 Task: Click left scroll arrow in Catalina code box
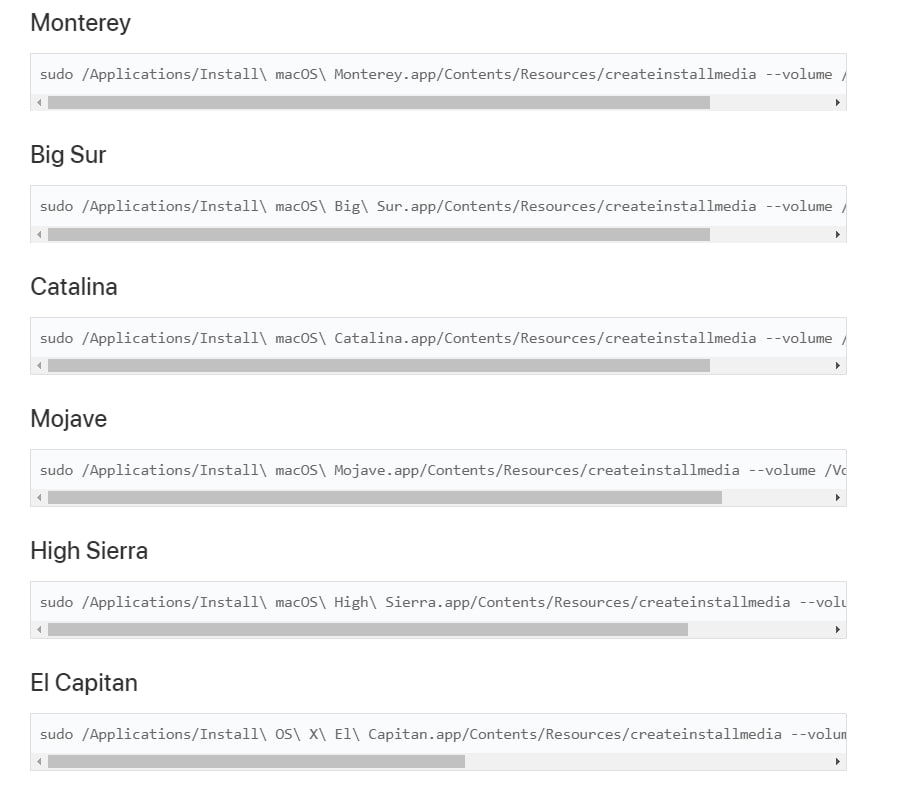click(39, 366)
